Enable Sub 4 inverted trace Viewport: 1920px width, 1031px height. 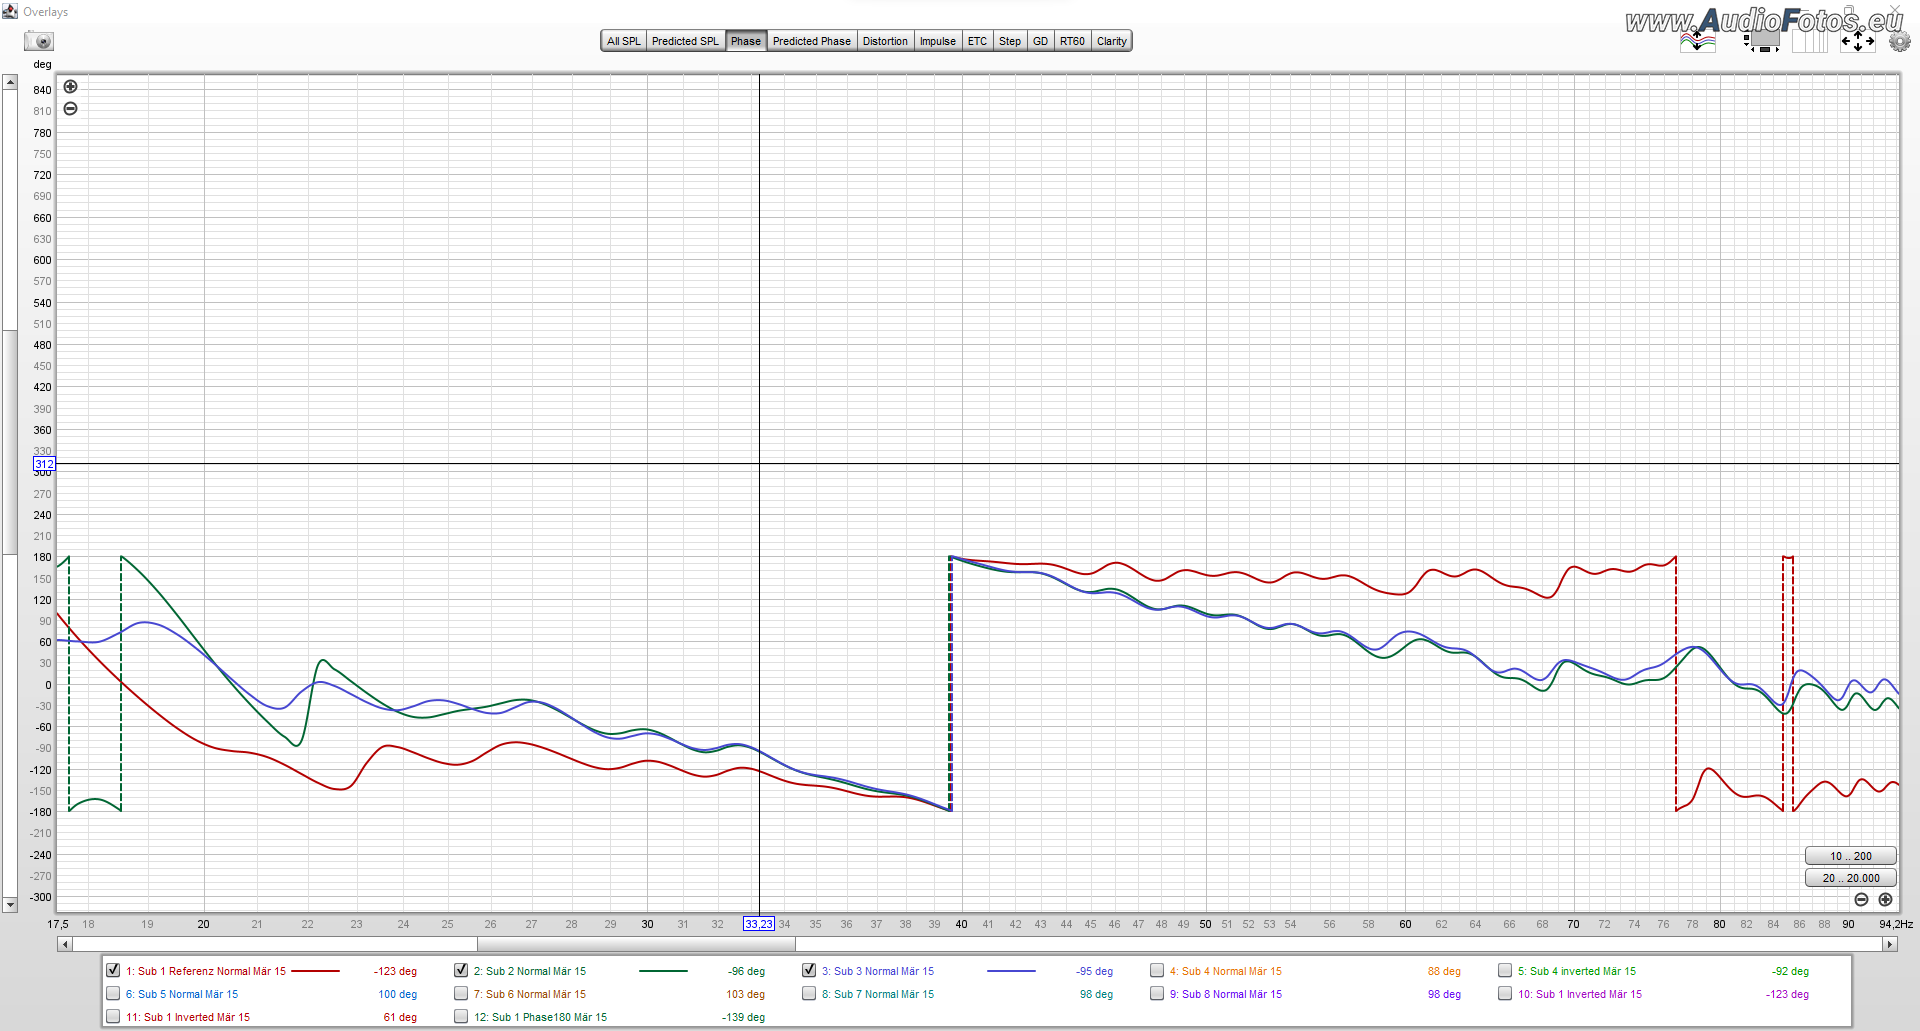1505,970
